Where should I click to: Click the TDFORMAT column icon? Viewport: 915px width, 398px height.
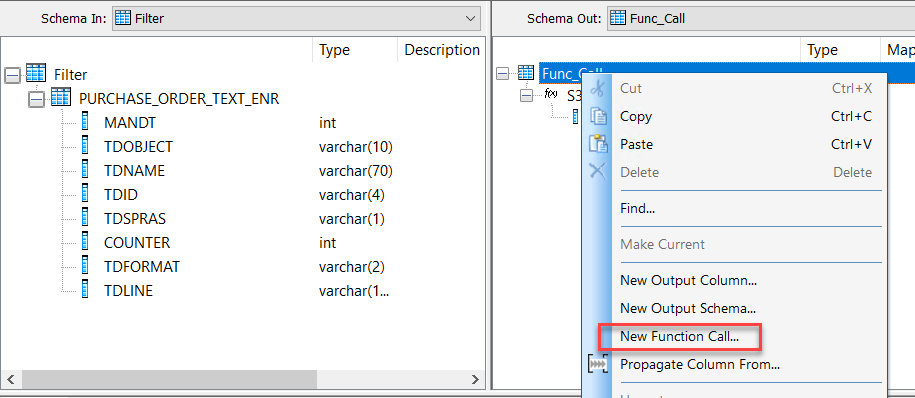85,266
